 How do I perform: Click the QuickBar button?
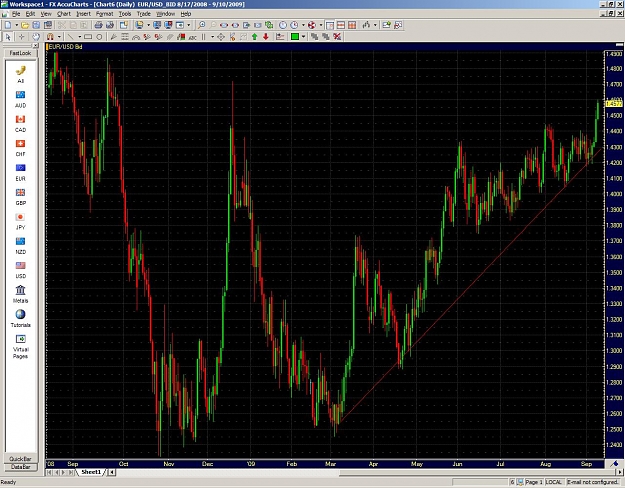tap(20, 458)
